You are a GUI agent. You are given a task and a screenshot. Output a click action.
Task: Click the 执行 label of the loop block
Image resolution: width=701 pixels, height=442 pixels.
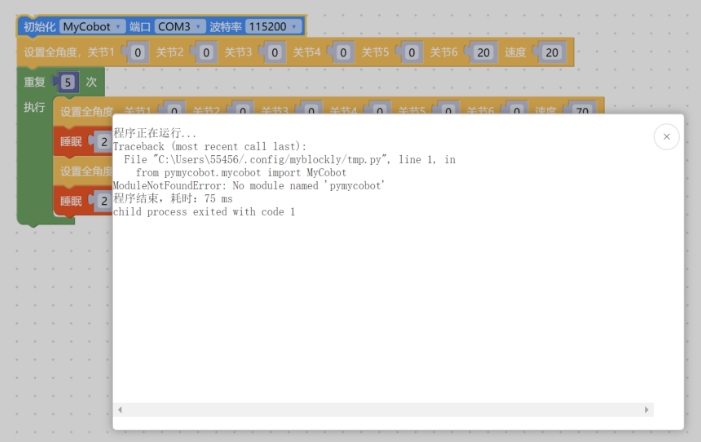point(34,107)
